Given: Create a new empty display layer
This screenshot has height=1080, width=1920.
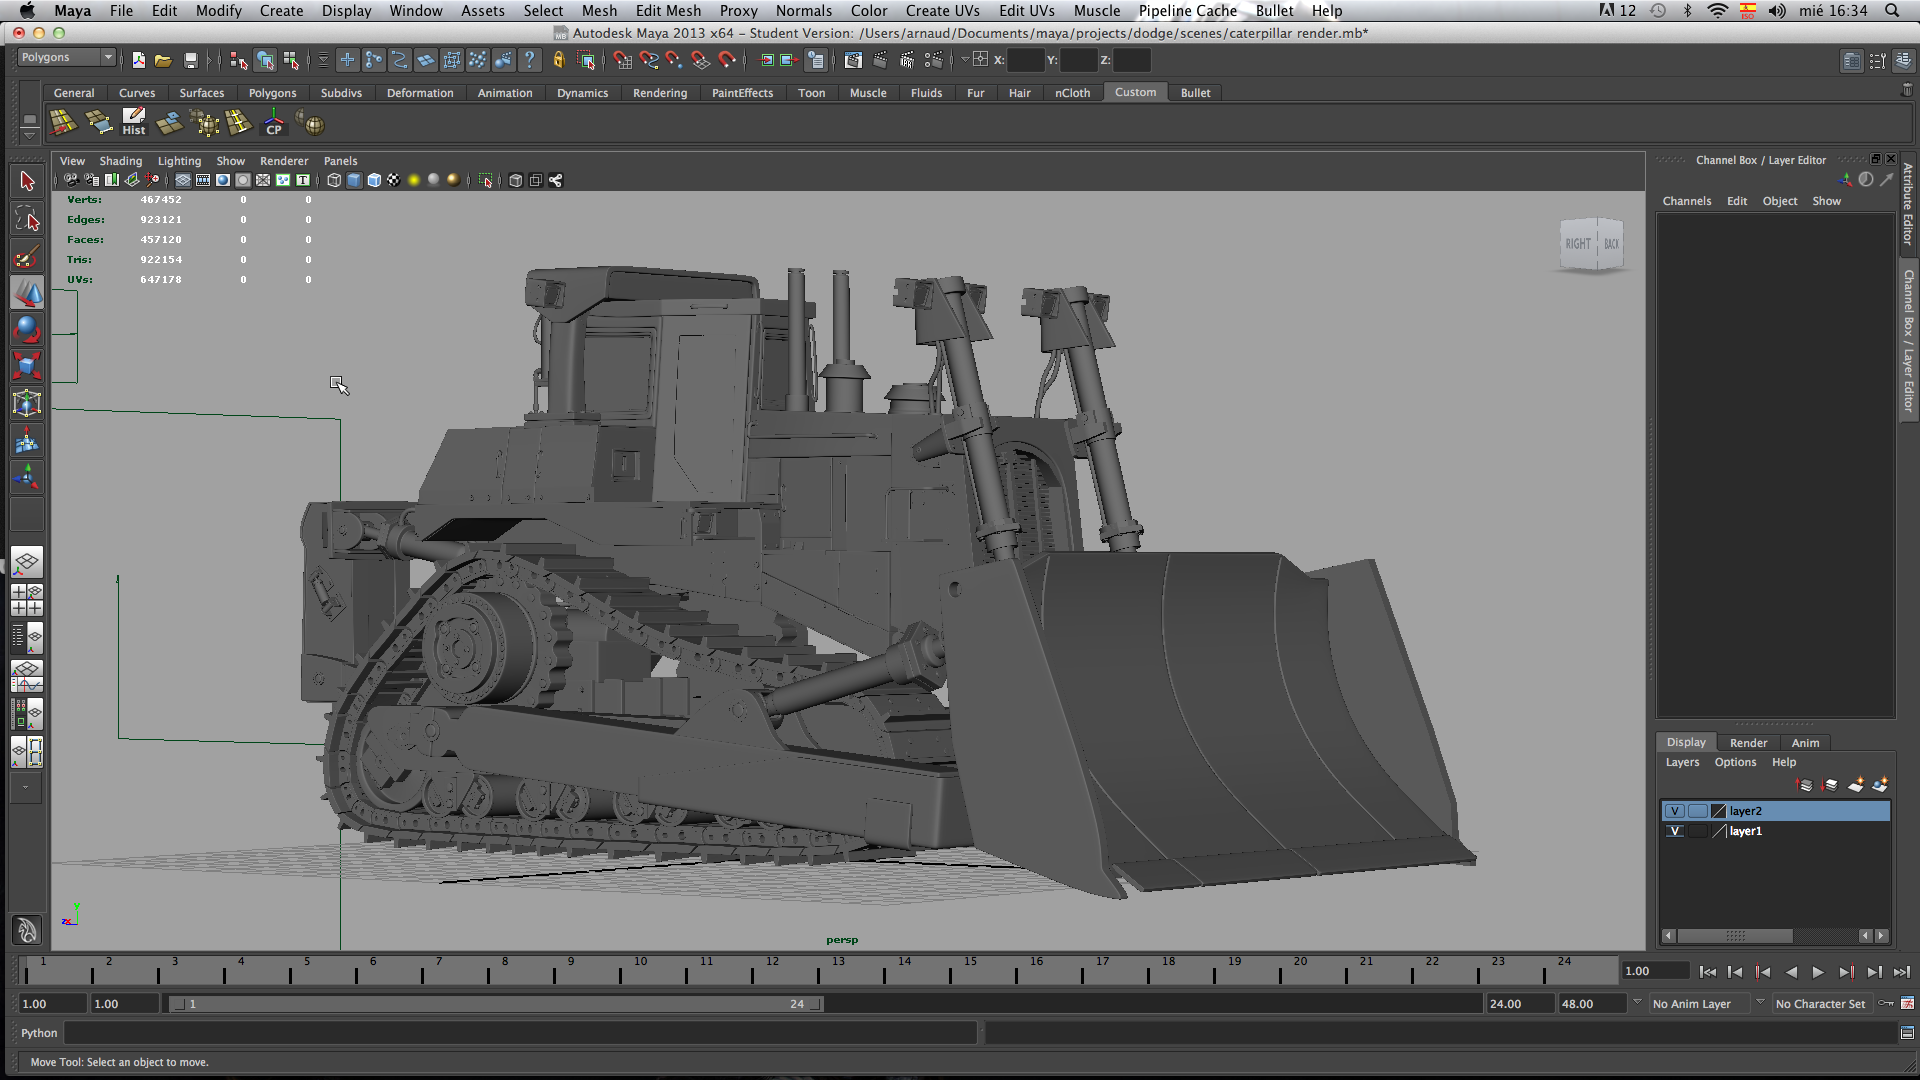Looking at the screenshot, I should [x=1856, y=785].
